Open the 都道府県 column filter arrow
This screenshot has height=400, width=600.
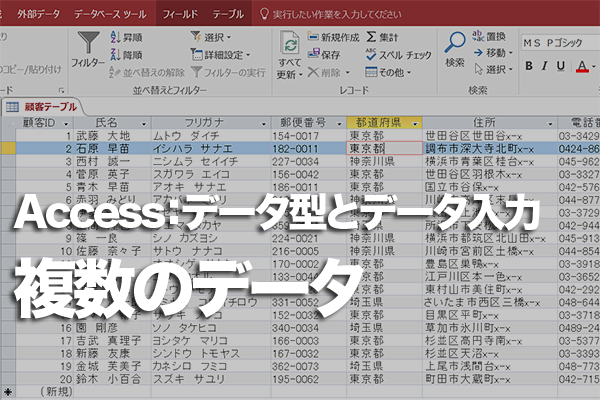coord(415,124)
